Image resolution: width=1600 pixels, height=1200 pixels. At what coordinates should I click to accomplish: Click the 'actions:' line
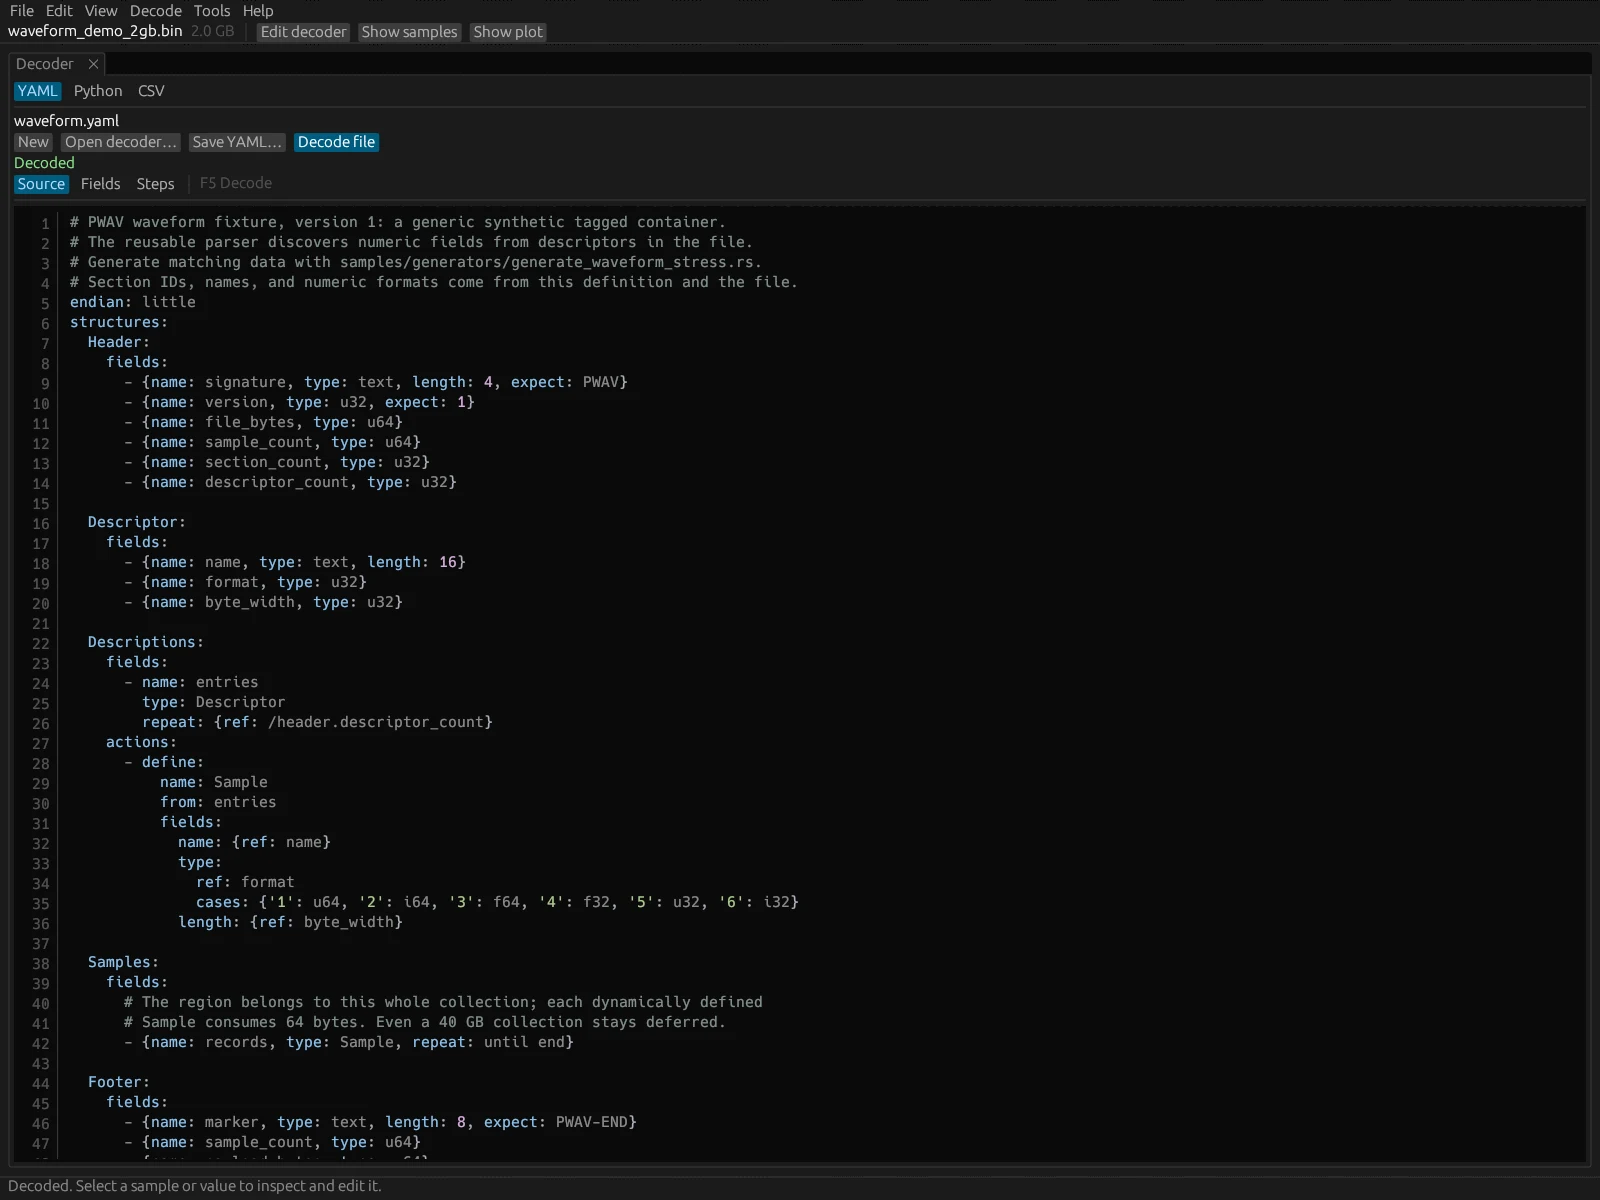pyautogui.click(x=141, y=742)
